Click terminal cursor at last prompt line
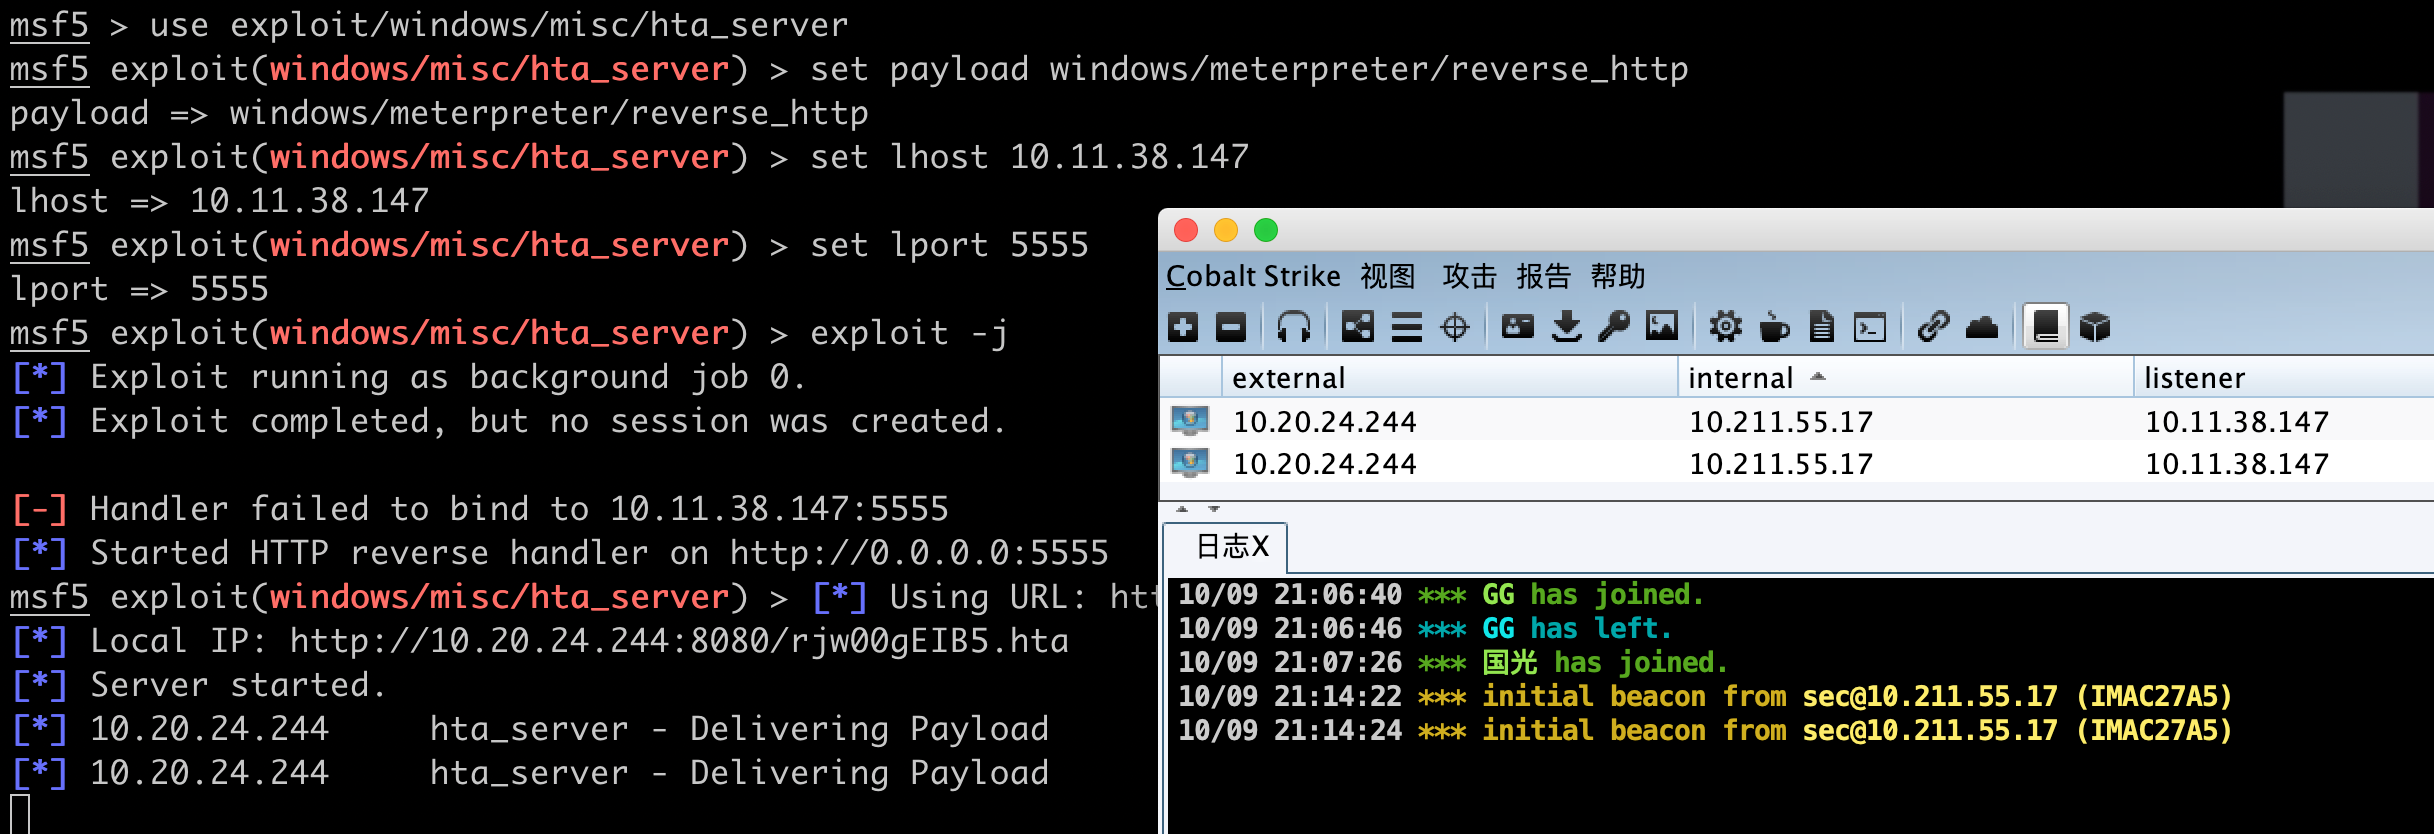The image size is (2434, 834). click(x=20, y=814)
